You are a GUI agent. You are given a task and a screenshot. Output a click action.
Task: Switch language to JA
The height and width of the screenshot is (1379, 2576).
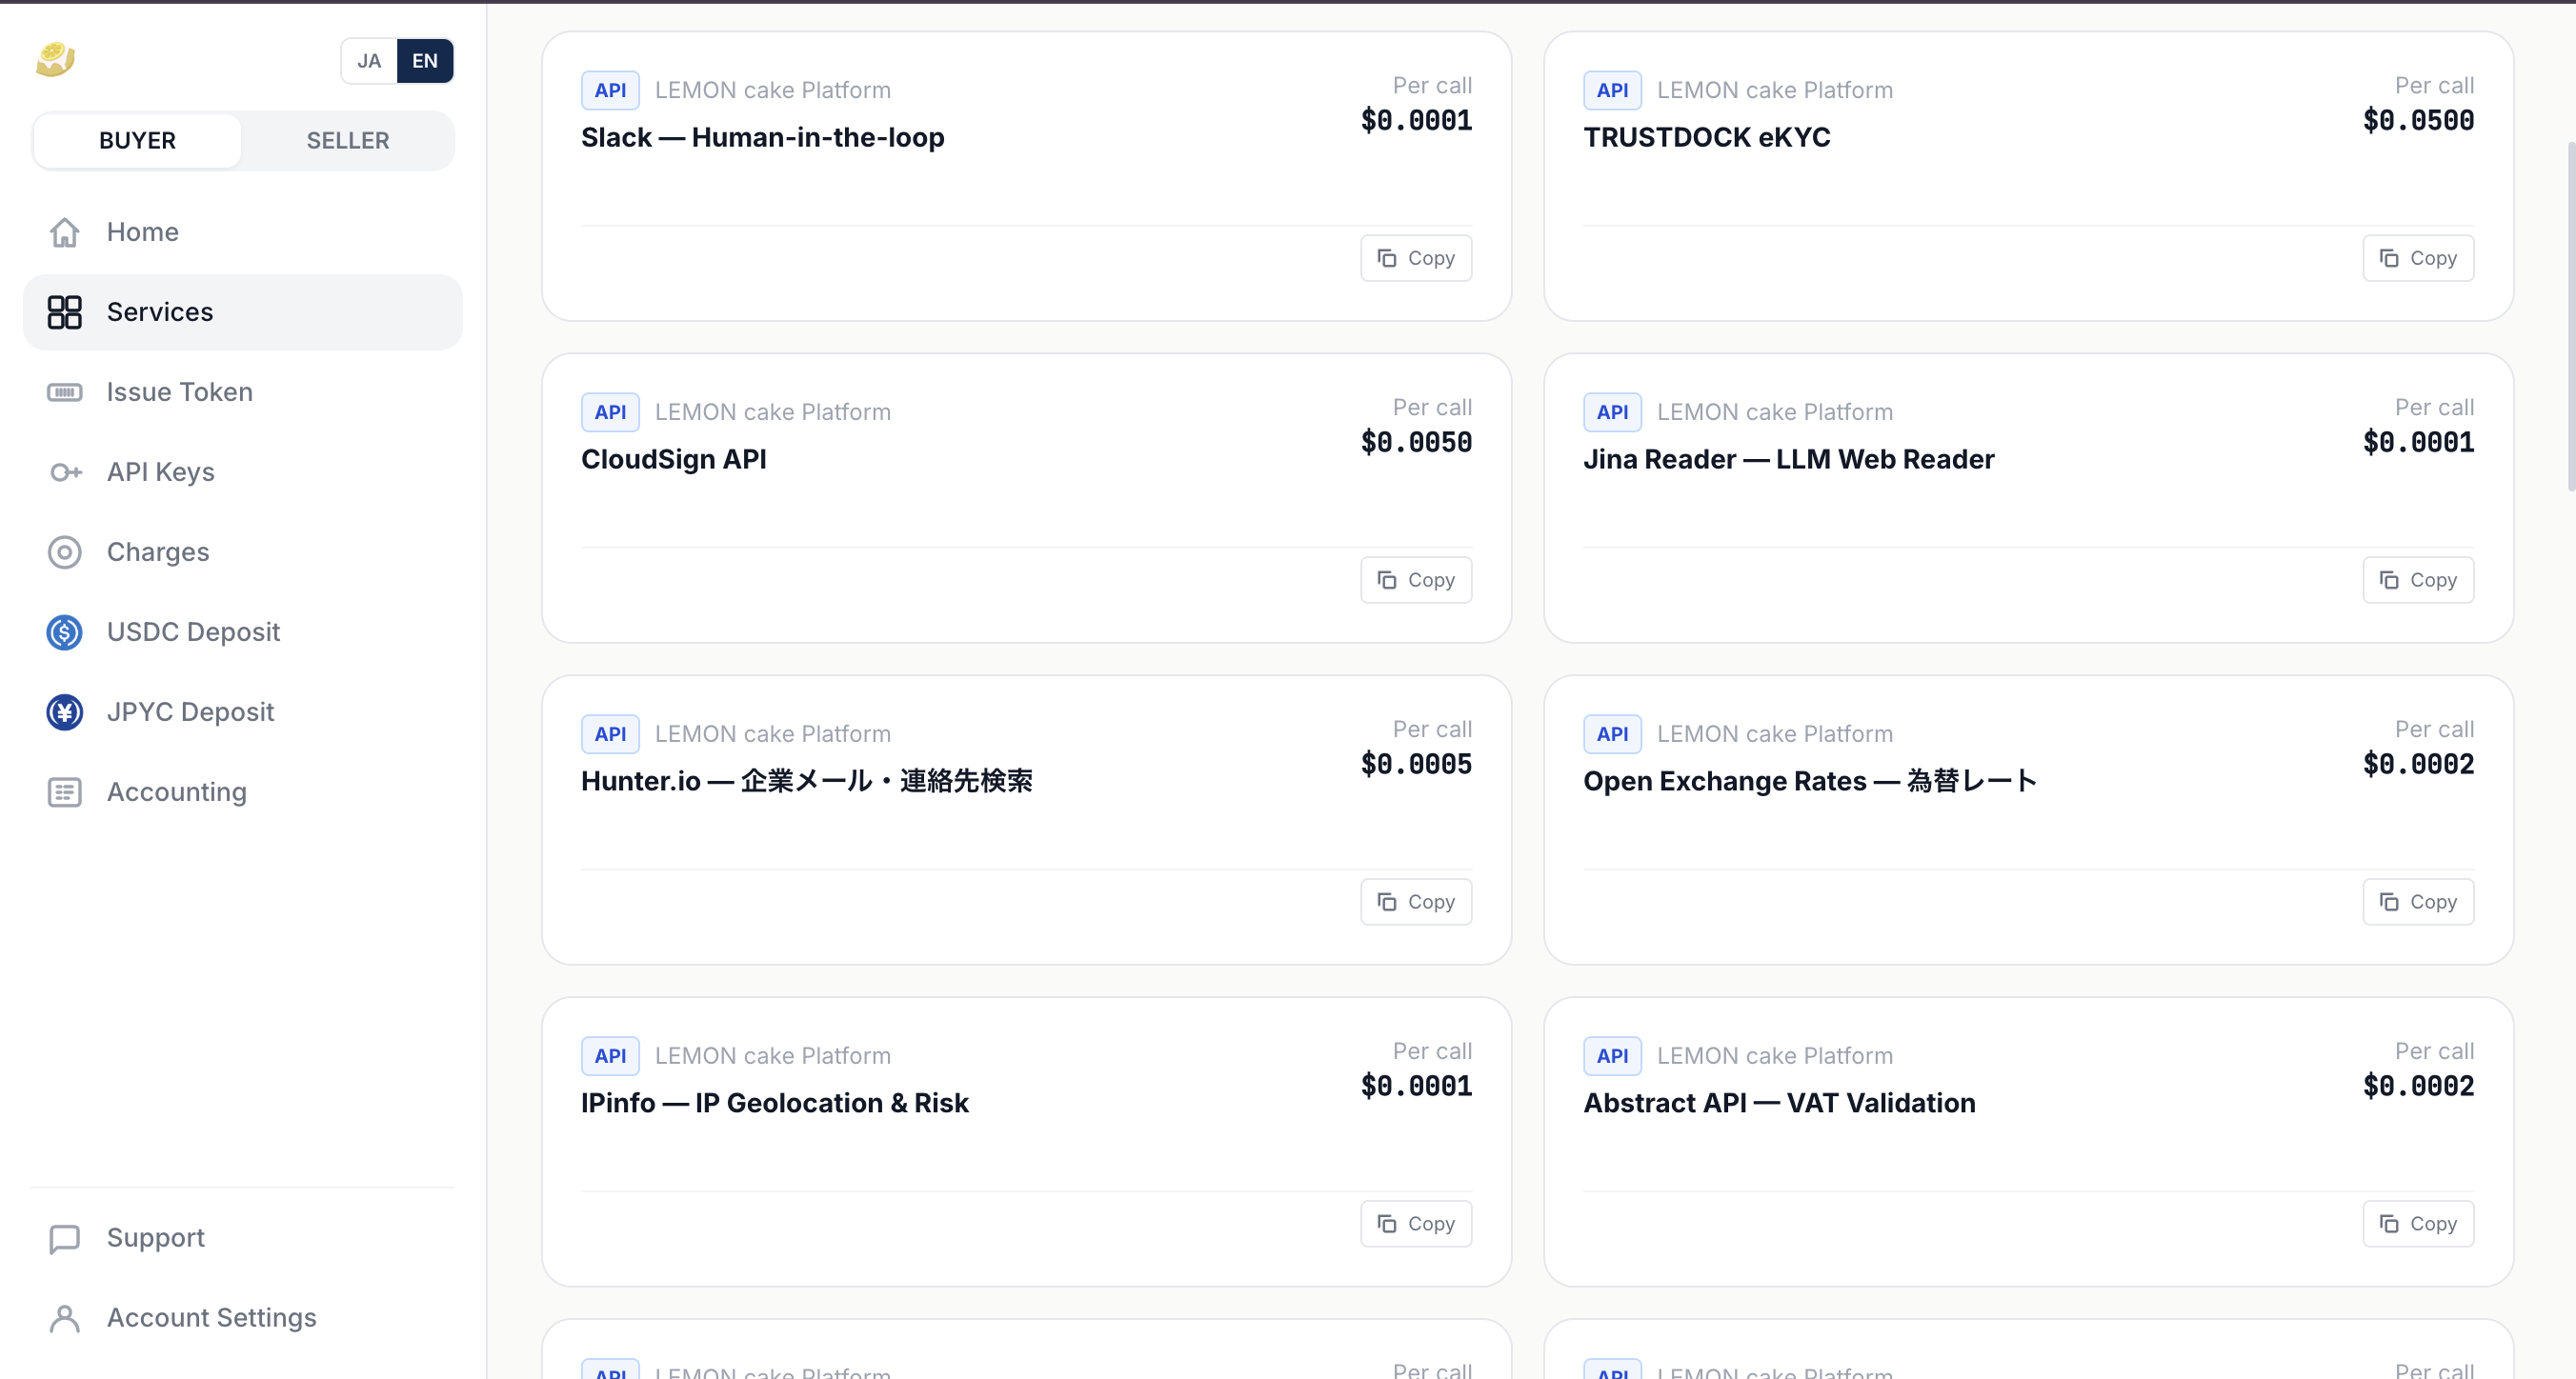[x=369, y=61]
